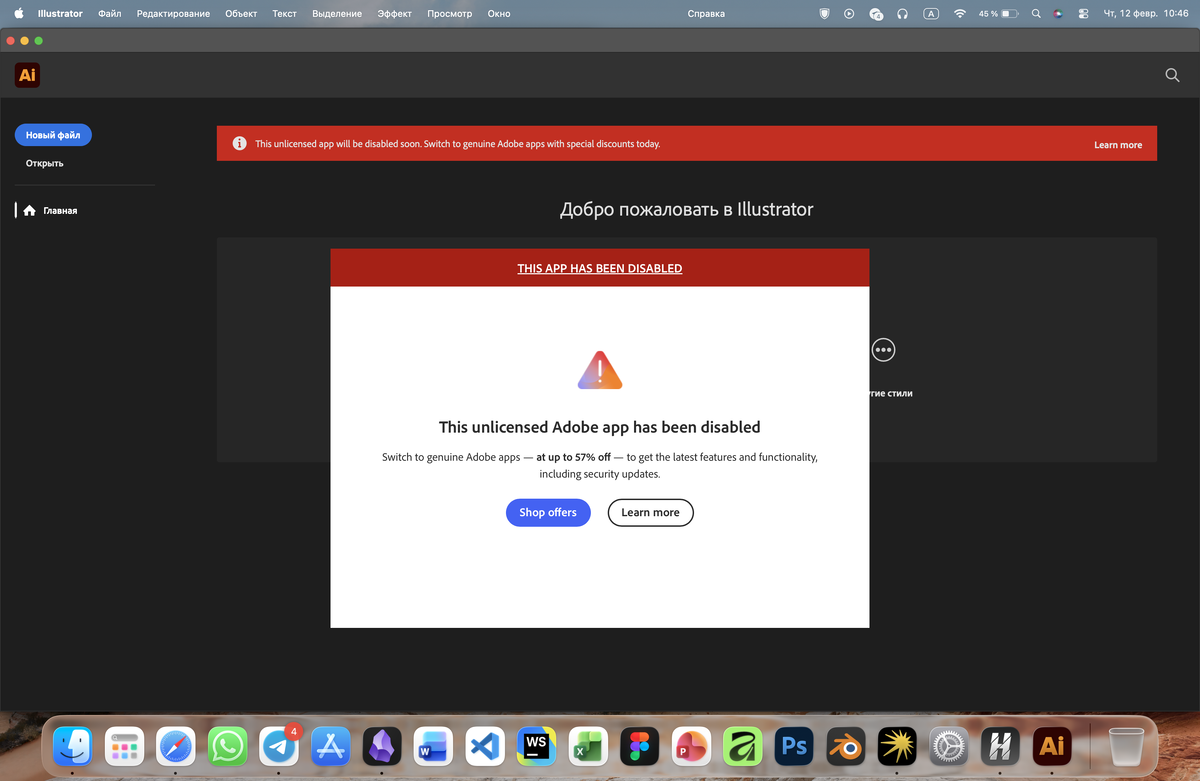Screen dimensions: 1200x781
Task: Open Figma from the dock
Action: coord(640,746)
